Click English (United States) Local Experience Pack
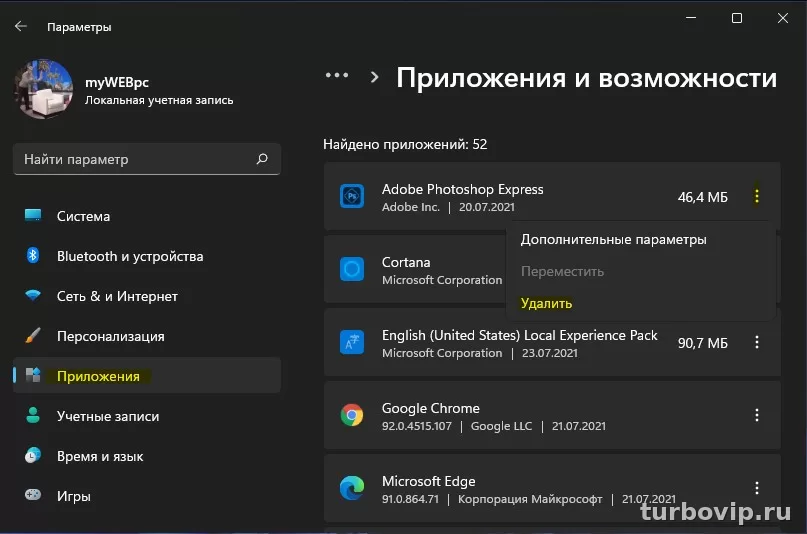 (x=519, y=335)
